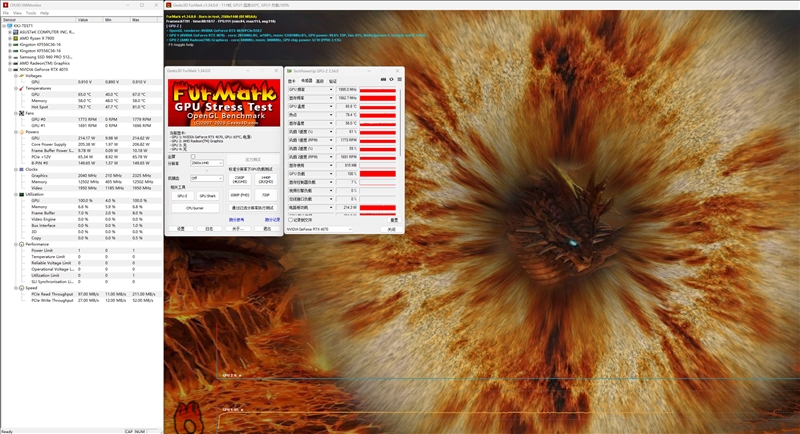
Task: Click Powers flame icon in HWMonitor
Action: [21, 132]
